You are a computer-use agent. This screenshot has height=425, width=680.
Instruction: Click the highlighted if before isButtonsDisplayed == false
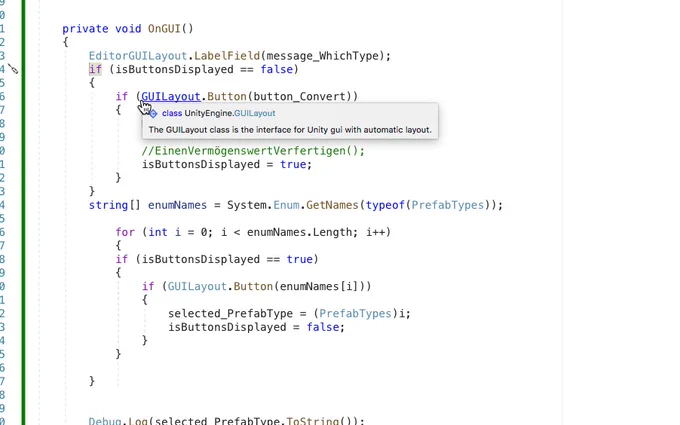click(x=95, y=69)
